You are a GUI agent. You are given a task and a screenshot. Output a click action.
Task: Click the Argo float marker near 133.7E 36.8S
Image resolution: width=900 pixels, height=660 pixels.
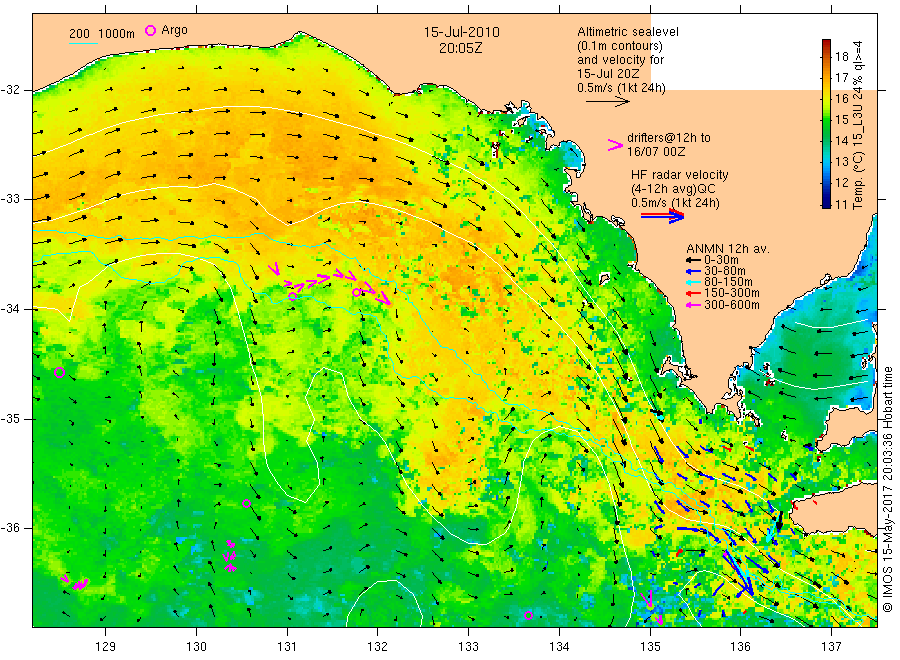tap(529, 615)
